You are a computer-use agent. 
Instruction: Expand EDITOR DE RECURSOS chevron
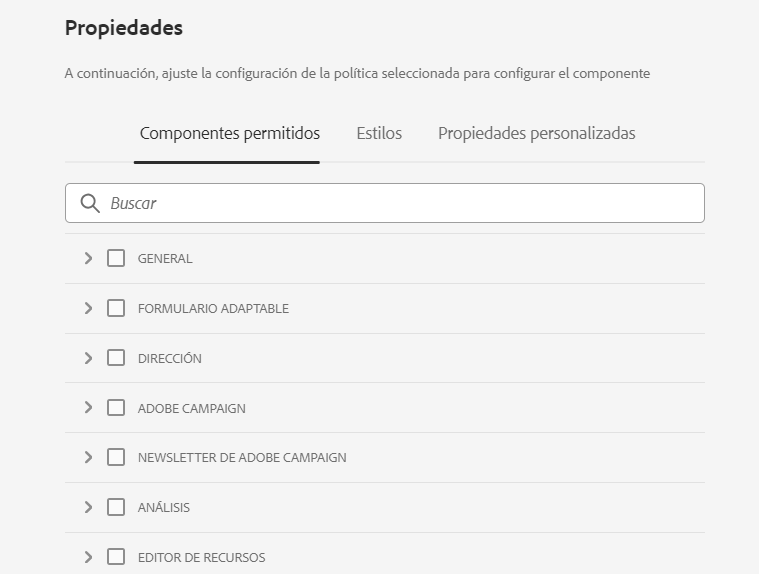(x=88, y=557)
